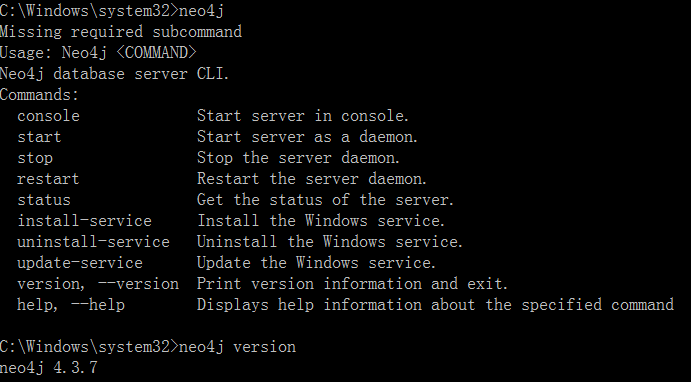Click the 'restart' command entry
691x382 pixels.
[x=48, y=179]
